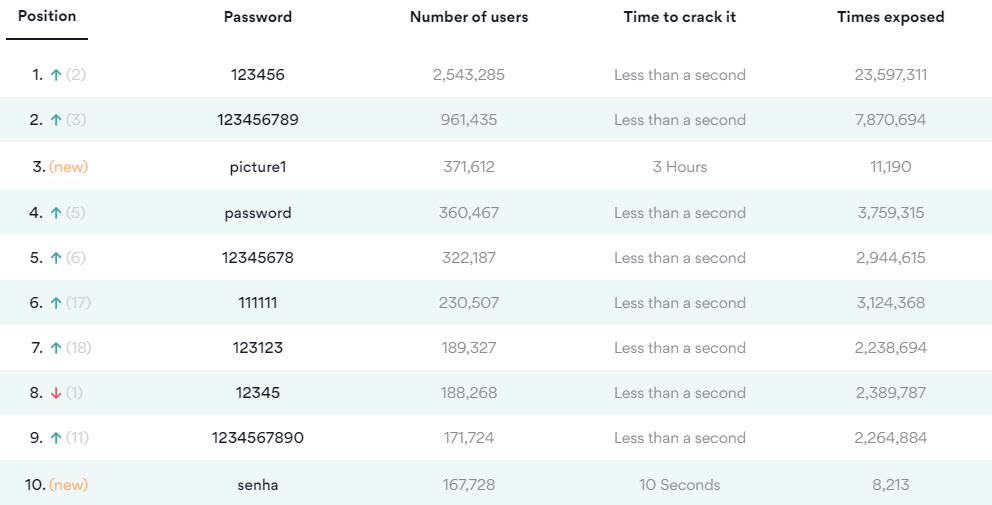Click the up arrow in the 1234567890 row

pyautogui.click(x=56, y=438)
